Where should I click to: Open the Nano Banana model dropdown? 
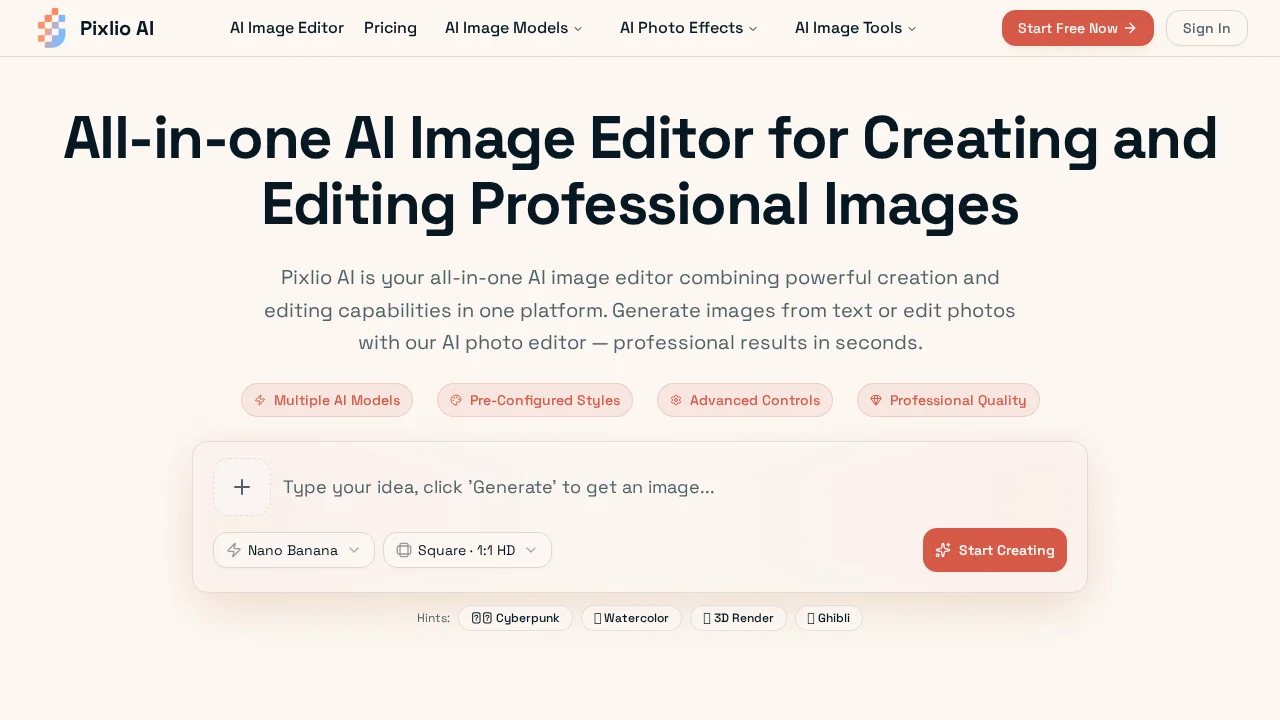click(294, 550)
